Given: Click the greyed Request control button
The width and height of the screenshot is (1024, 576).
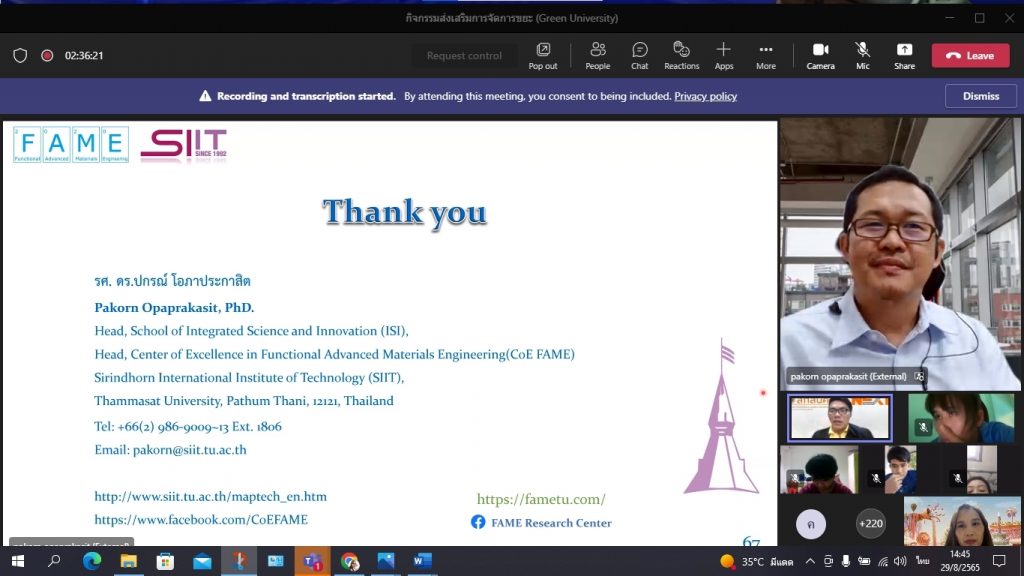Looking at the screenshot, I should (x=464, y=56).
